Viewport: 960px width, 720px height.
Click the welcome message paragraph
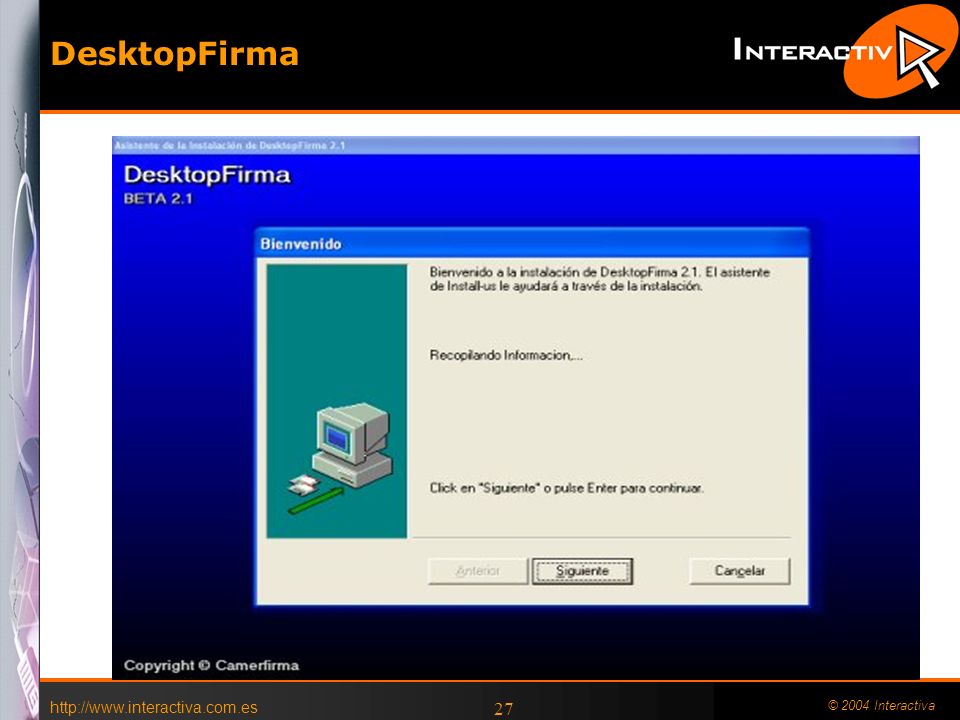pyautogui.click(x=599, y=279)
